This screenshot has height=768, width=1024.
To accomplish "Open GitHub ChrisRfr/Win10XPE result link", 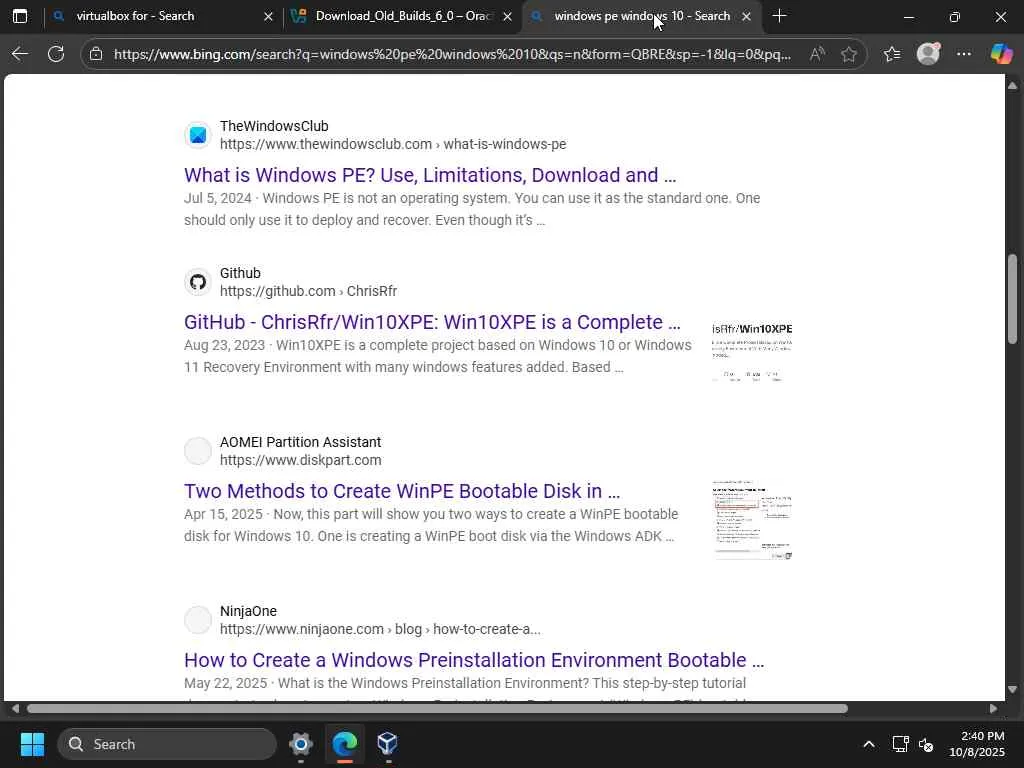I will [432, 322].
